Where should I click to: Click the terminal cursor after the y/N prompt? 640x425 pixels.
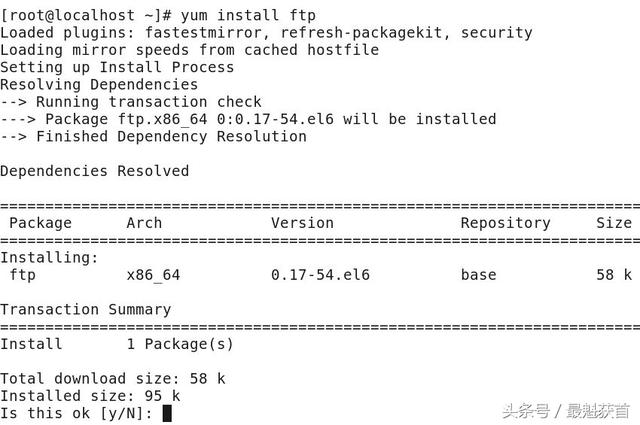167,413
